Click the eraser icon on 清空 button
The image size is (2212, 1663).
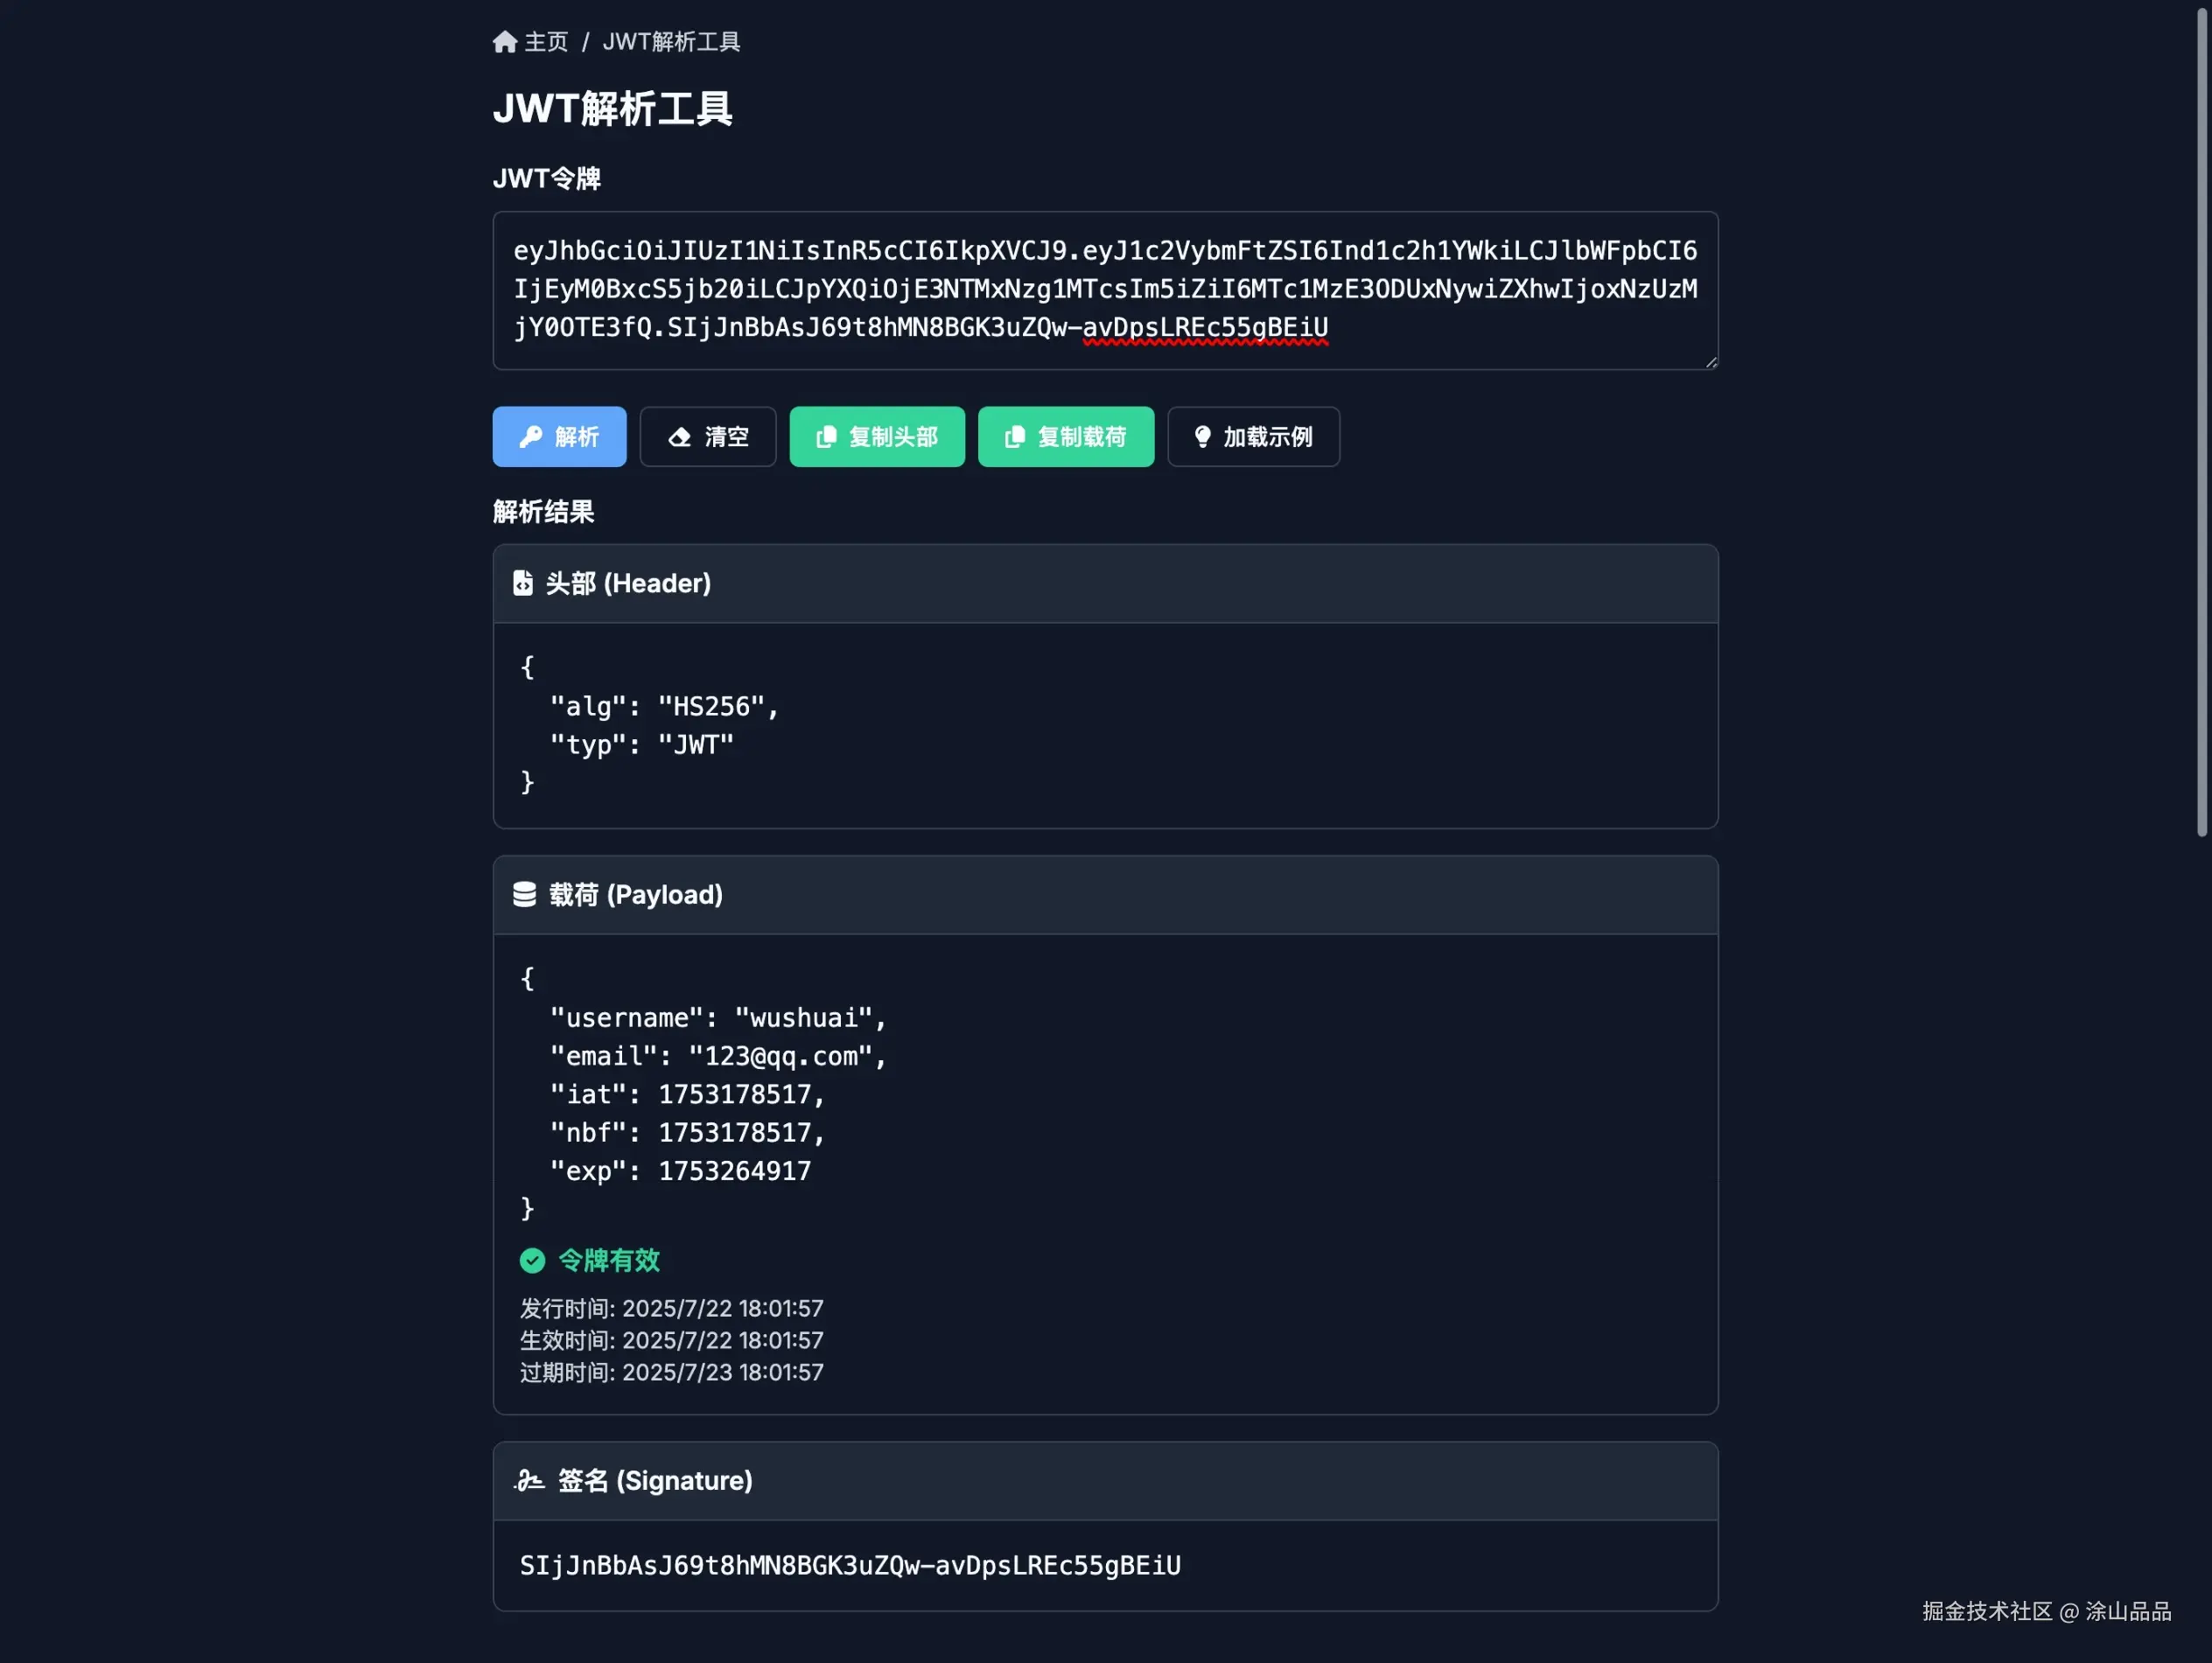pos(680,437)
